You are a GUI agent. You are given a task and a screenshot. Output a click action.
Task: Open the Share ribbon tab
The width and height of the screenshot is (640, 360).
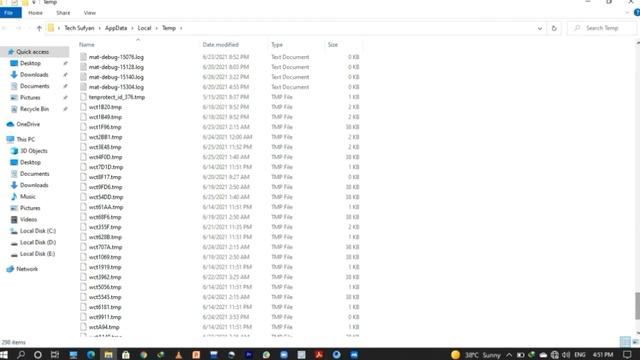(x=63, y=13)
